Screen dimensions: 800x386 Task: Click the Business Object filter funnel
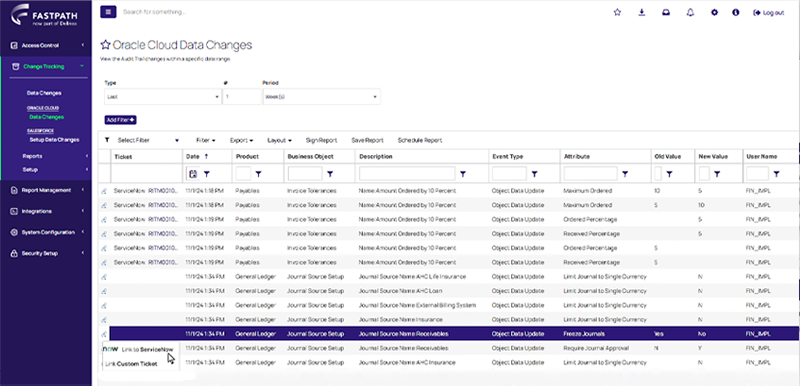330,174
